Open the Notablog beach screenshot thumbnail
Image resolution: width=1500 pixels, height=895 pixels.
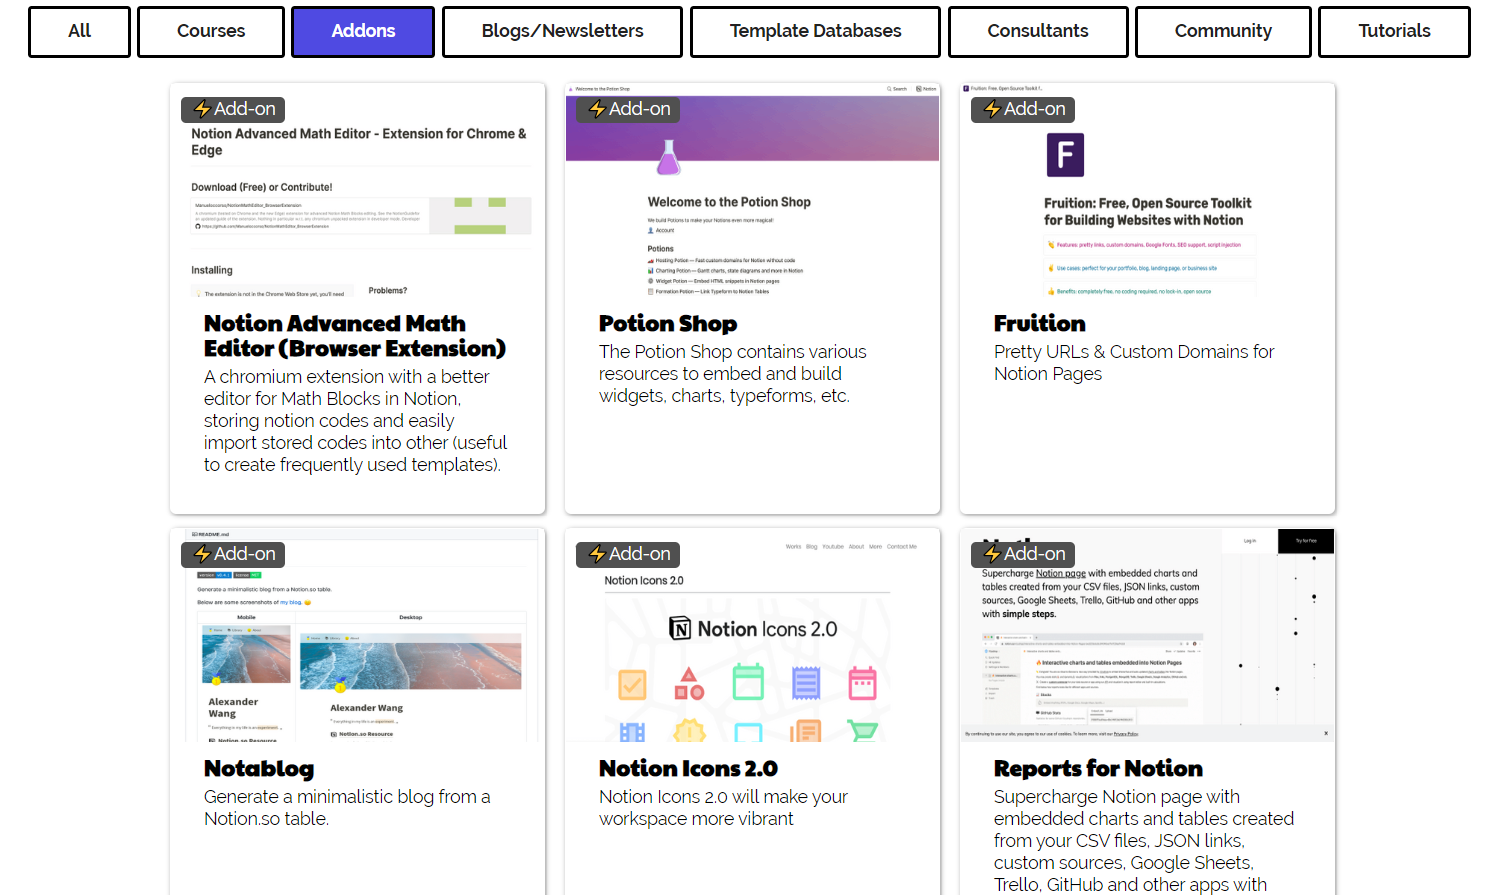tap(358, 635)
